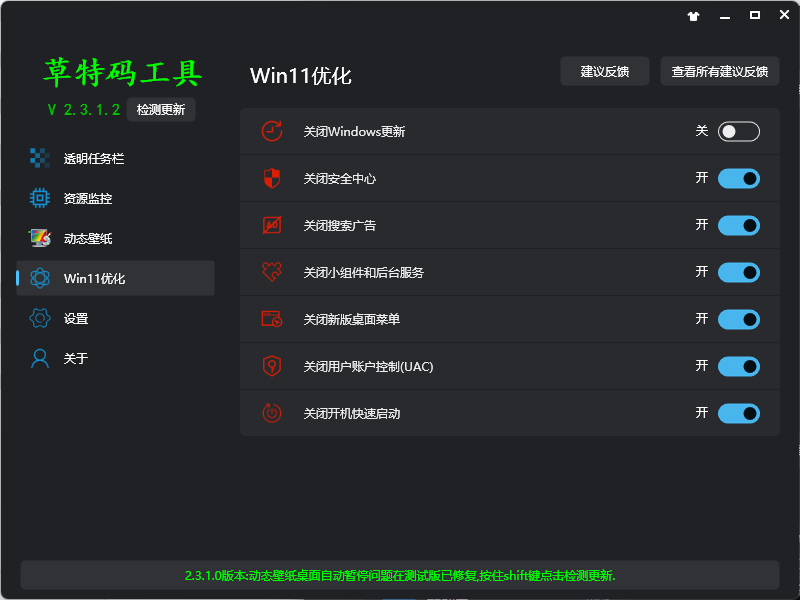Open 查看所有建议反馈 button

(719, 71)
